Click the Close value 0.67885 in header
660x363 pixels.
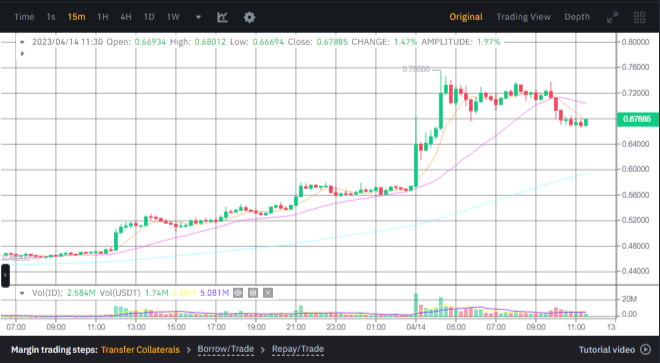[x=332, y=42]
